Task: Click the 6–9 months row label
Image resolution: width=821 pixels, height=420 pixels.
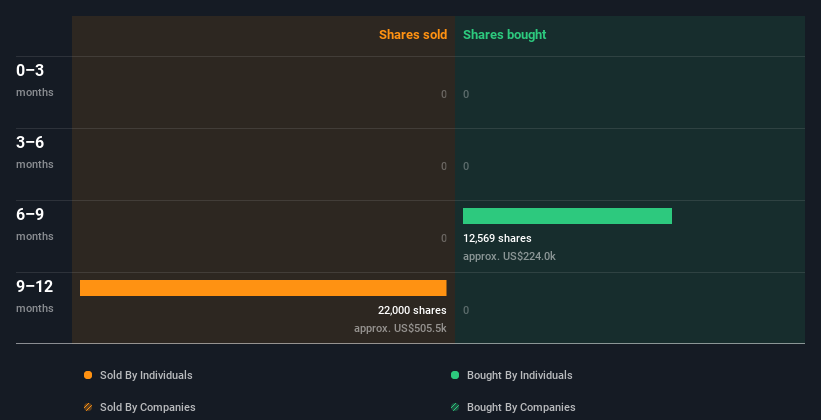Action: tap(35, 224)
